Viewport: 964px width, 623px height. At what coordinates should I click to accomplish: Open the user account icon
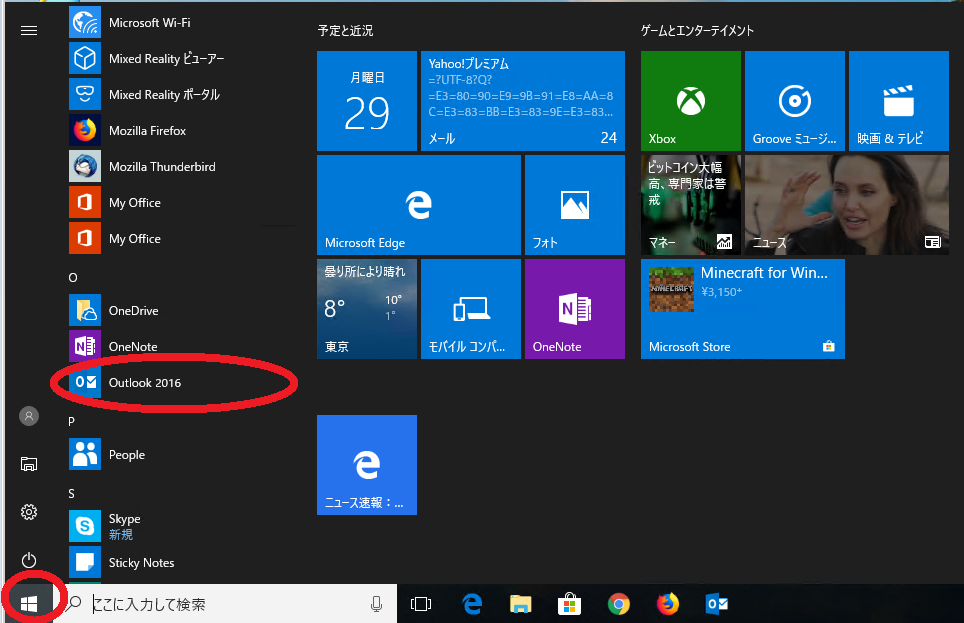(29, 416)
